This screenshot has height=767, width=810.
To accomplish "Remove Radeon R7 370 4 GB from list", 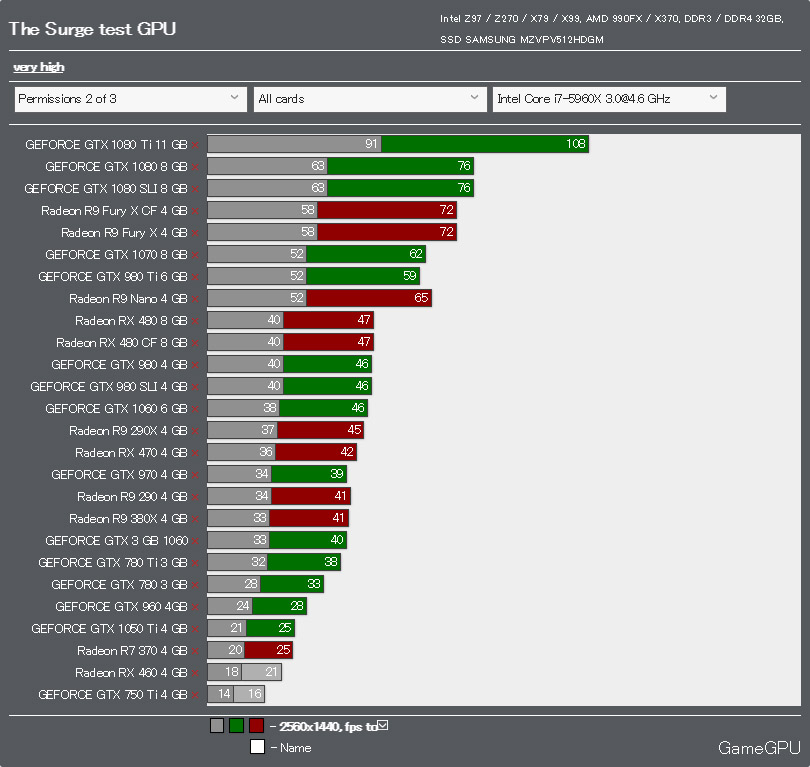I will click(x=195, y=651).
